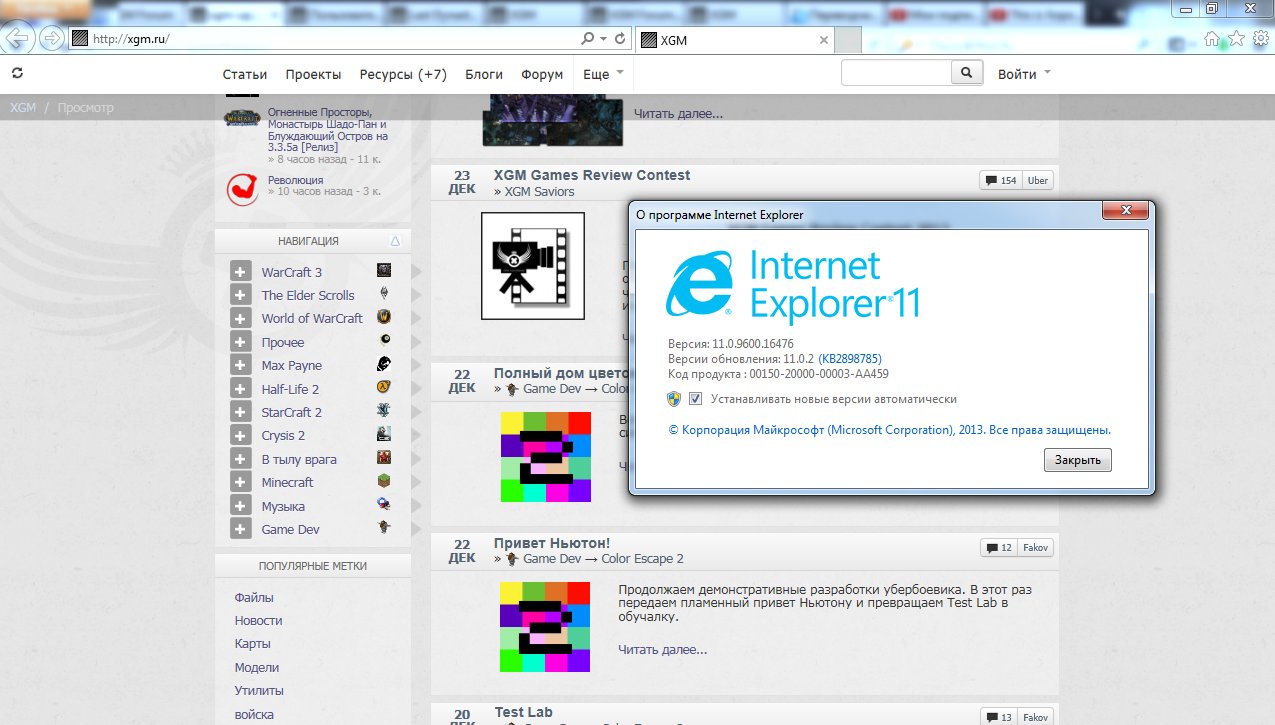
Task: Open the XGM Saviors project link
Action: click(x=539, y=191)
